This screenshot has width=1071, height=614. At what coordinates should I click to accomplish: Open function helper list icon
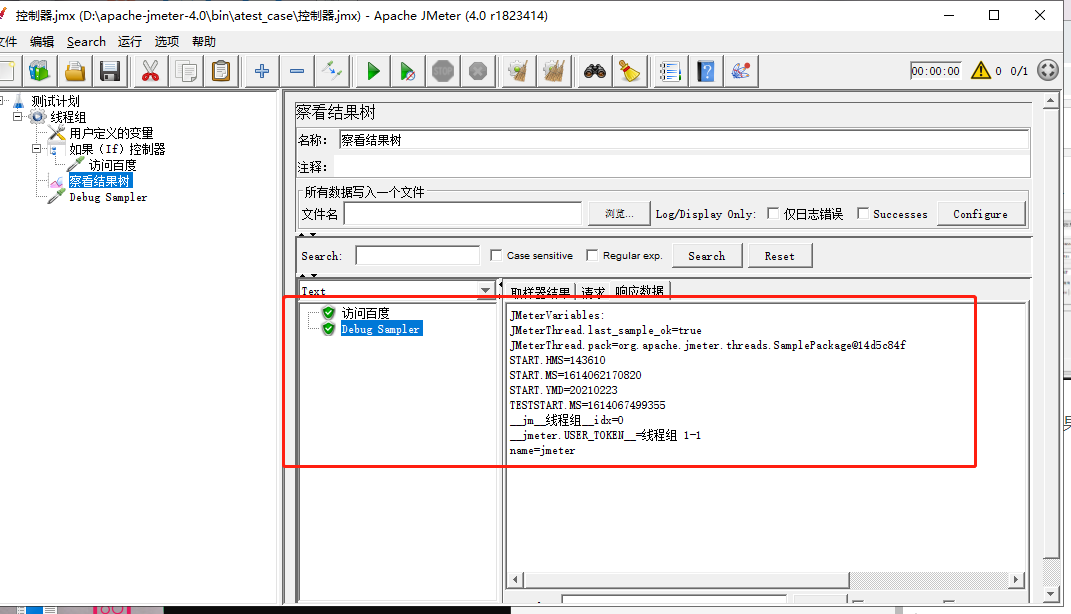(x=670, y=71)
